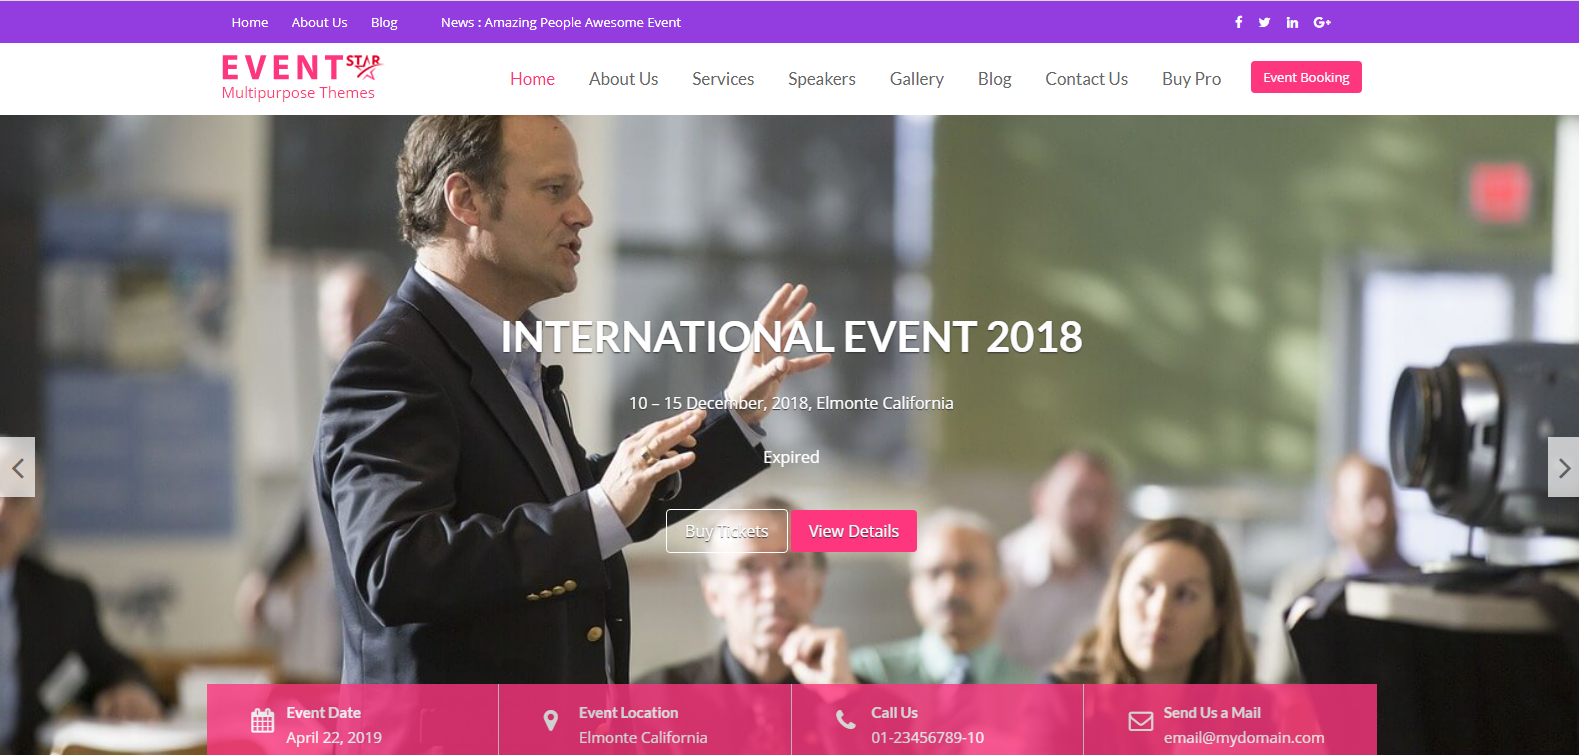The width and height of the screenshot is (1579, 755).
Task: Open the Google Plus social icon
Action: [1322, 22]
